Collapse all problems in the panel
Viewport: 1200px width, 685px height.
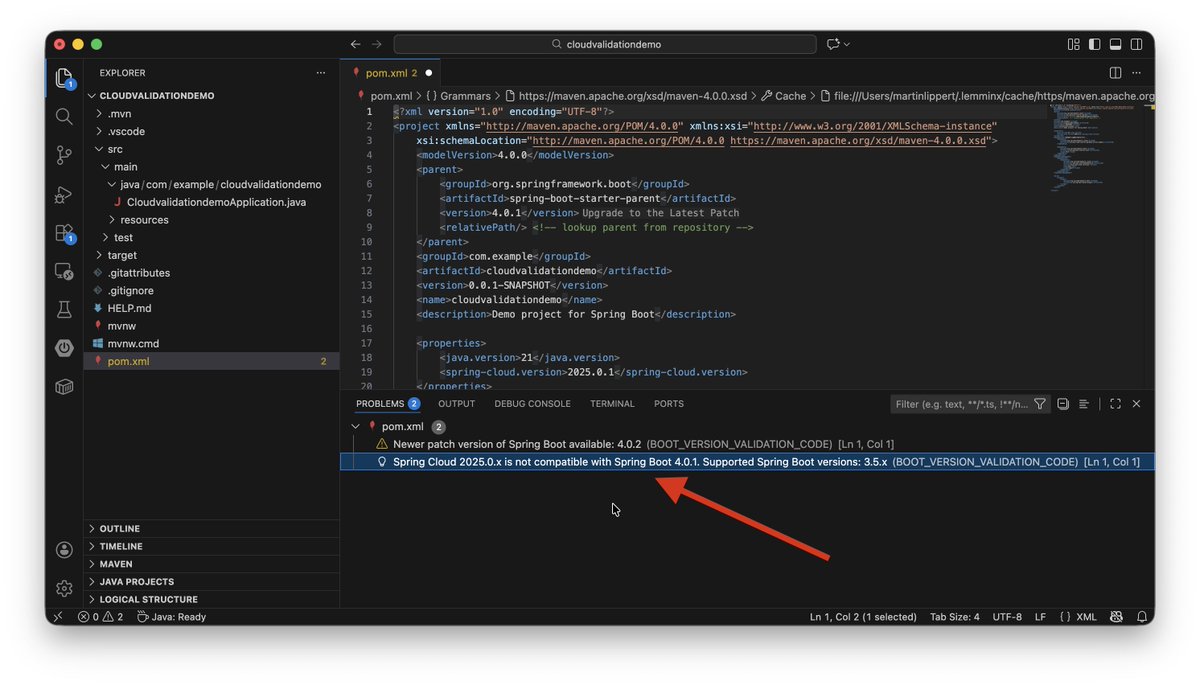(1063, 404)
